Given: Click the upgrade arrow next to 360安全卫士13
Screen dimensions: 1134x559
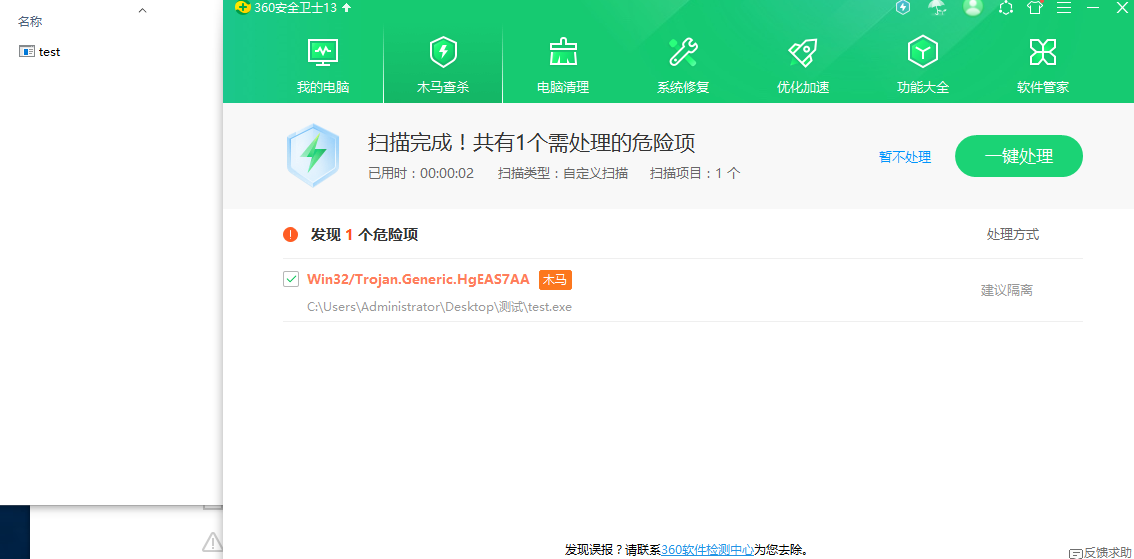Looking at the screenshot, I should [346, 7].
